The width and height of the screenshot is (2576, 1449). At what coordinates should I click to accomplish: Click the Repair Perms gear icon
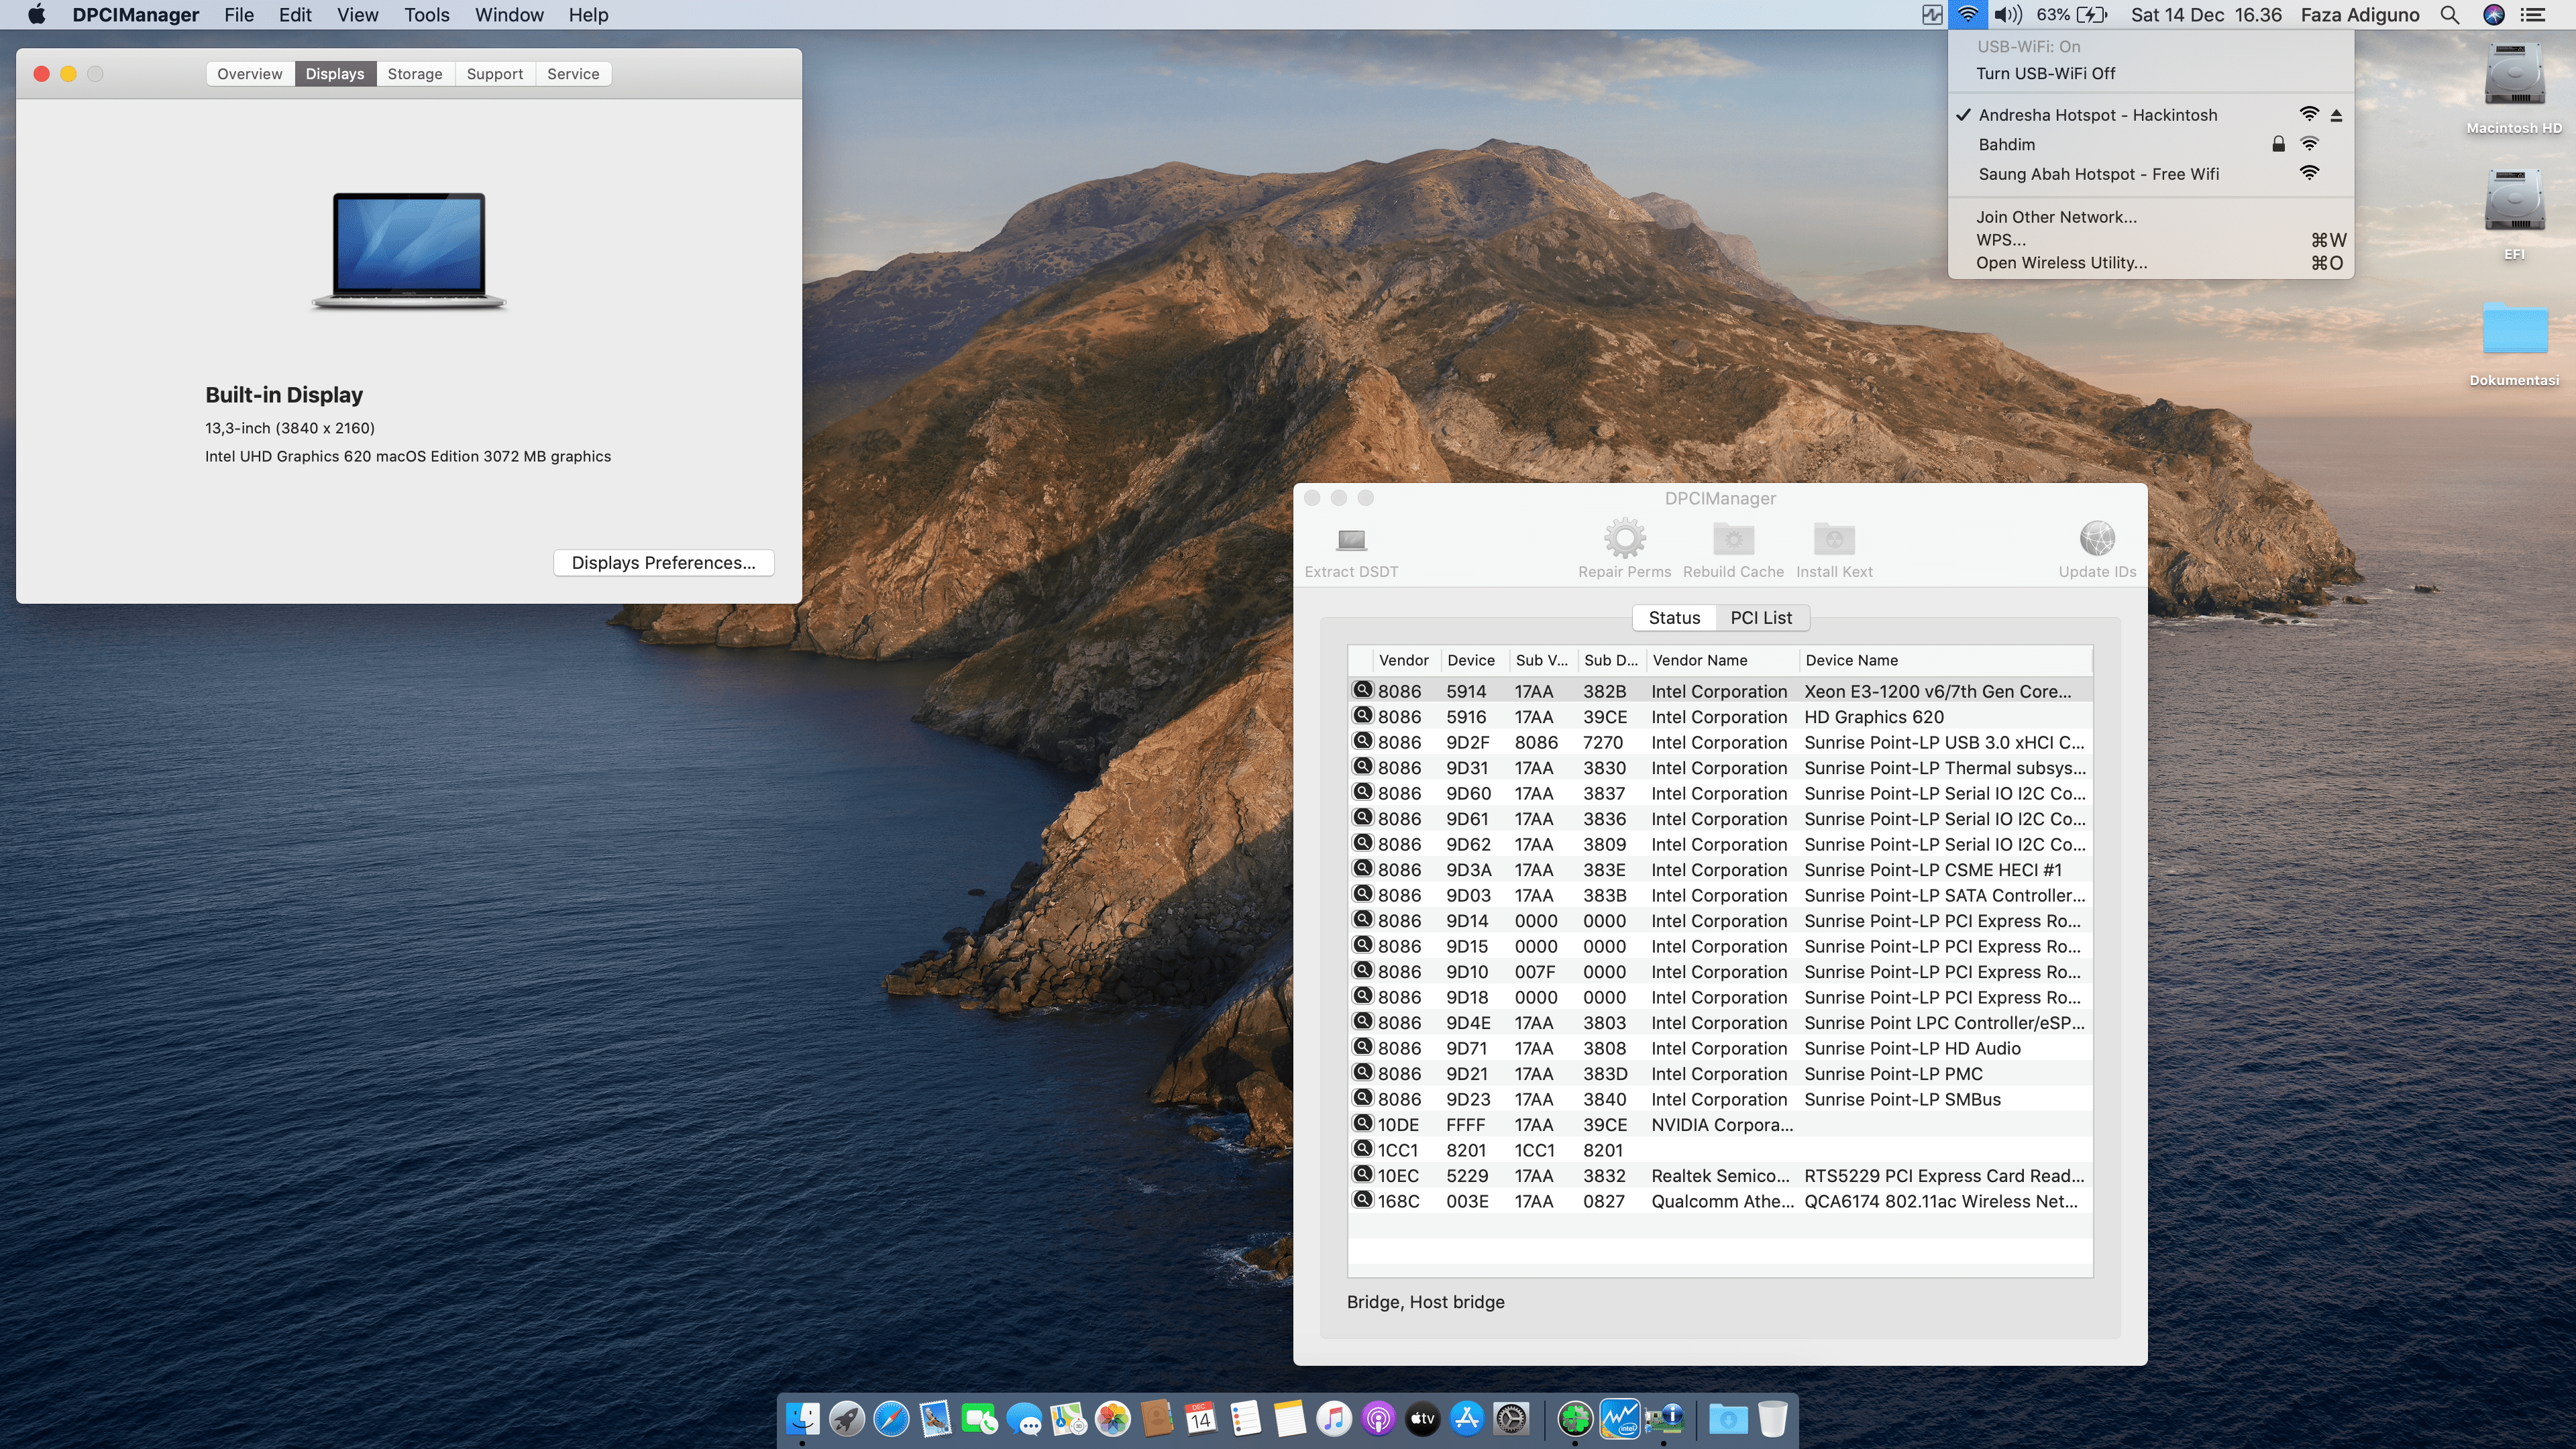click(x=1624, y=539)
